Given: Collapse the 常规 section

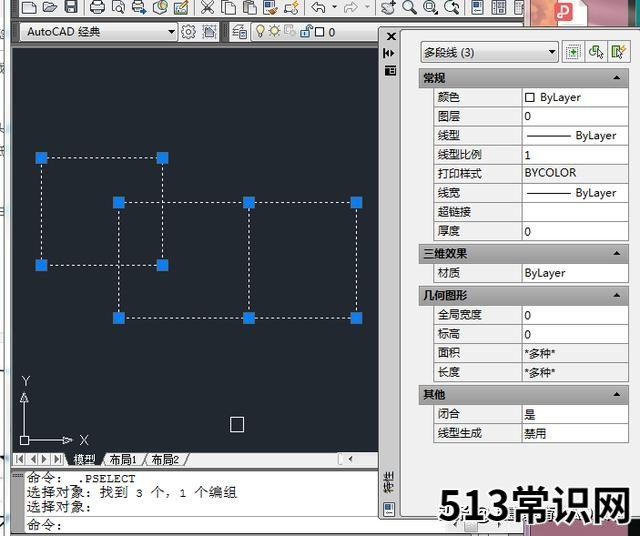Looking at the screenshot, I should (616, 78).
